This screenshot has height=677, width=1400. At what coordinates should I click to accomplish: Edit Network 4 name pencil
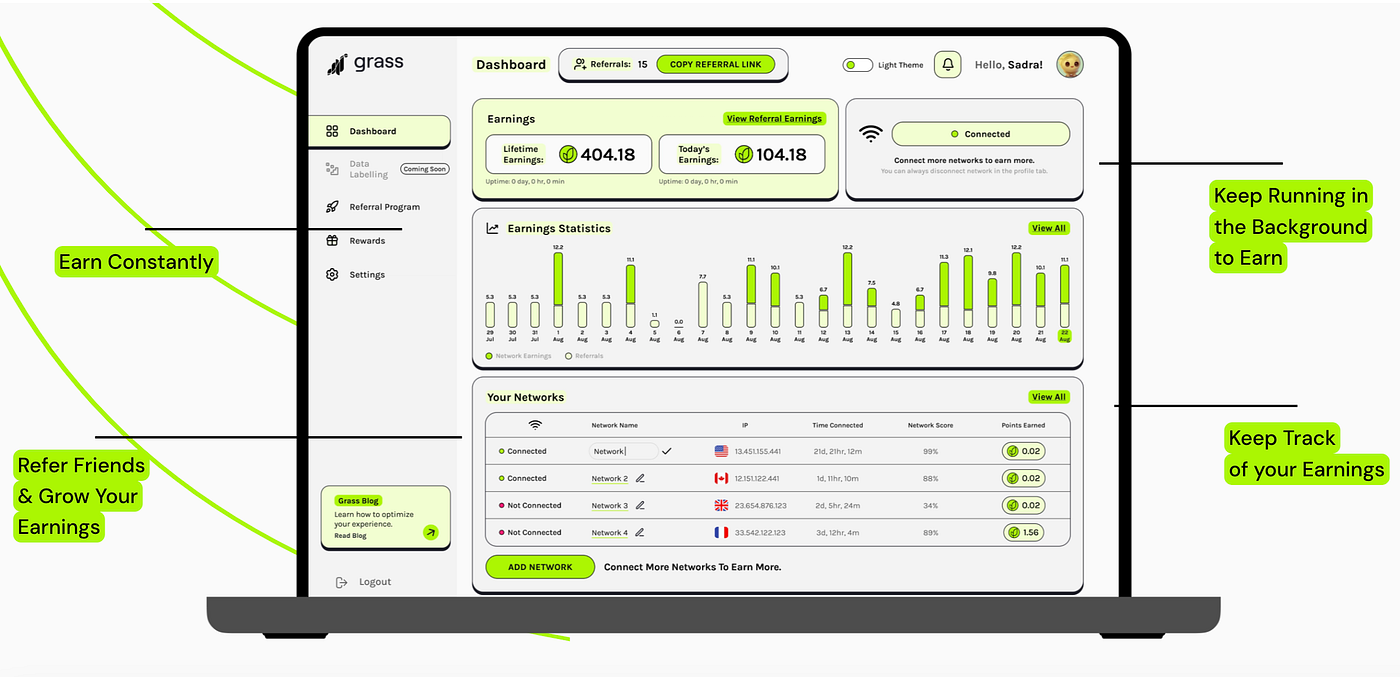pyautogui.click(x=640, y=532)
